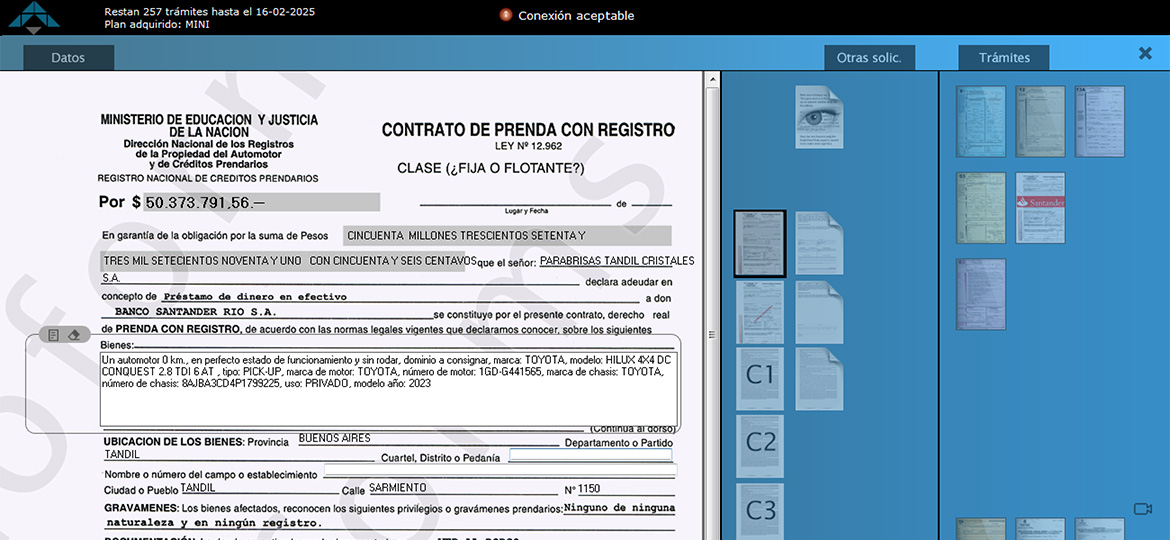Click the Nombre o número del campo field

point(500,471)
